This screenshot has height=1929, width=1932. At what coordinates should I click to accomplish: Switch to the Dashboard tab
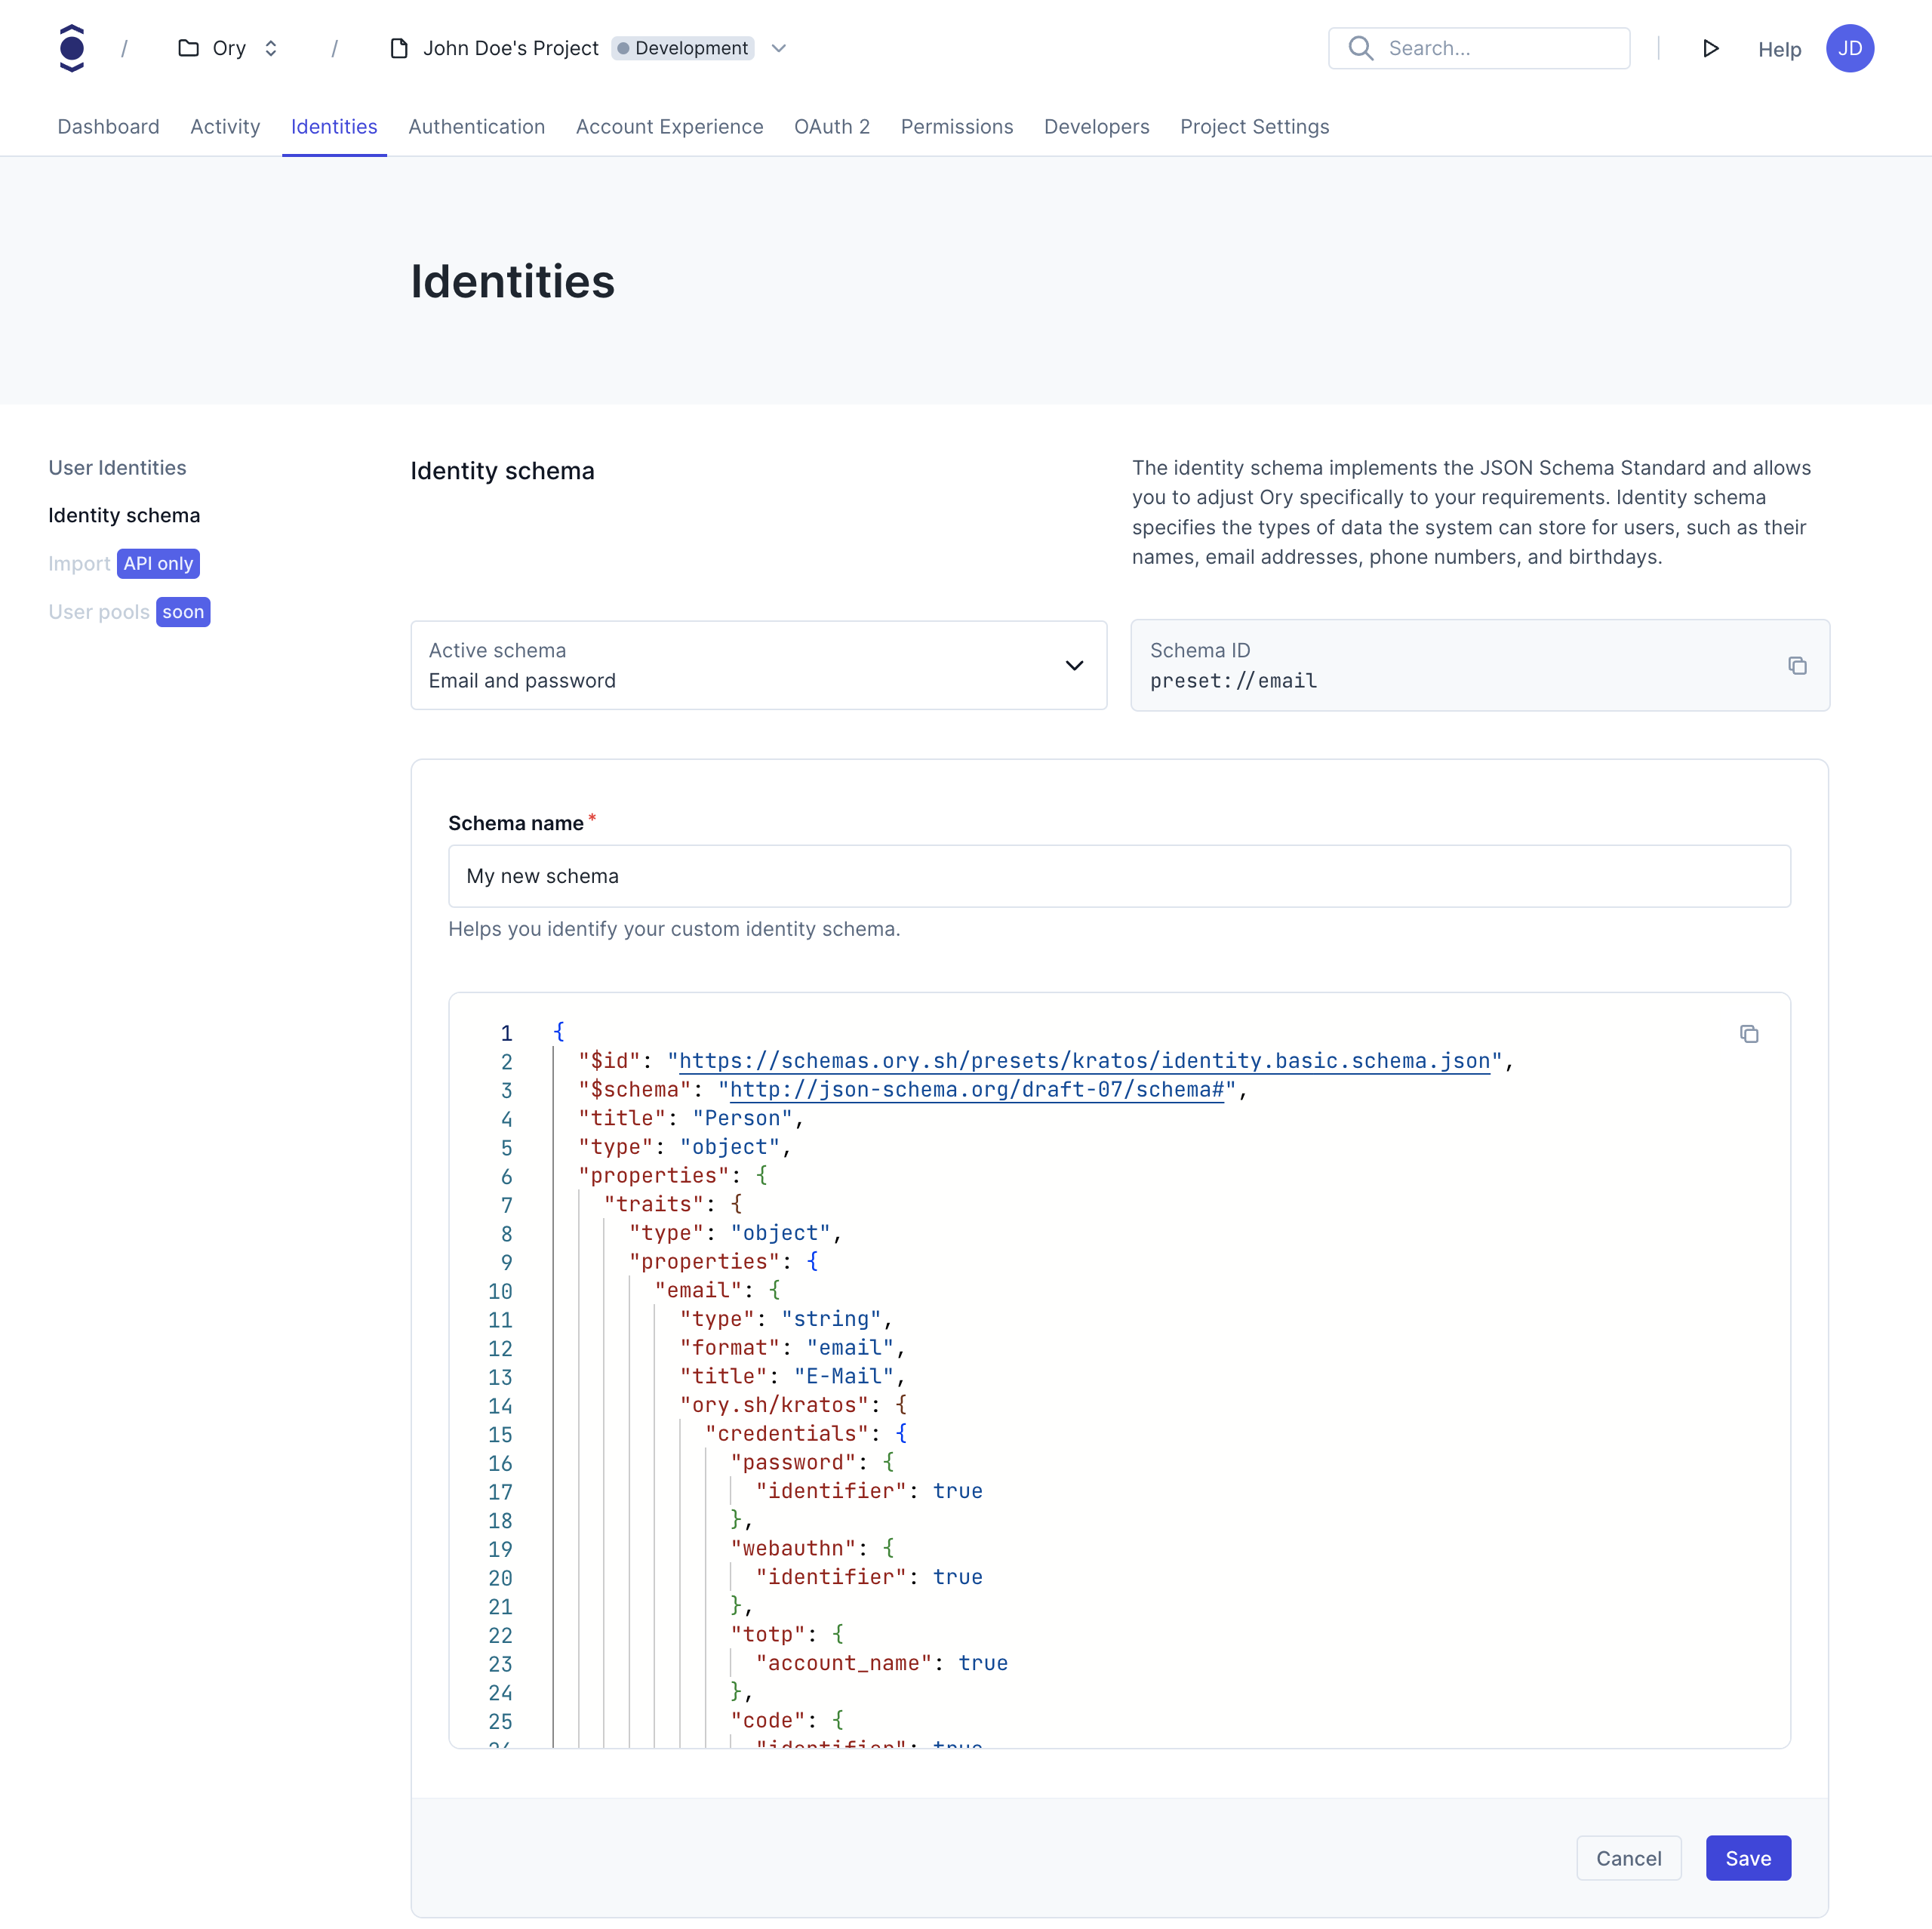(108, 127)
